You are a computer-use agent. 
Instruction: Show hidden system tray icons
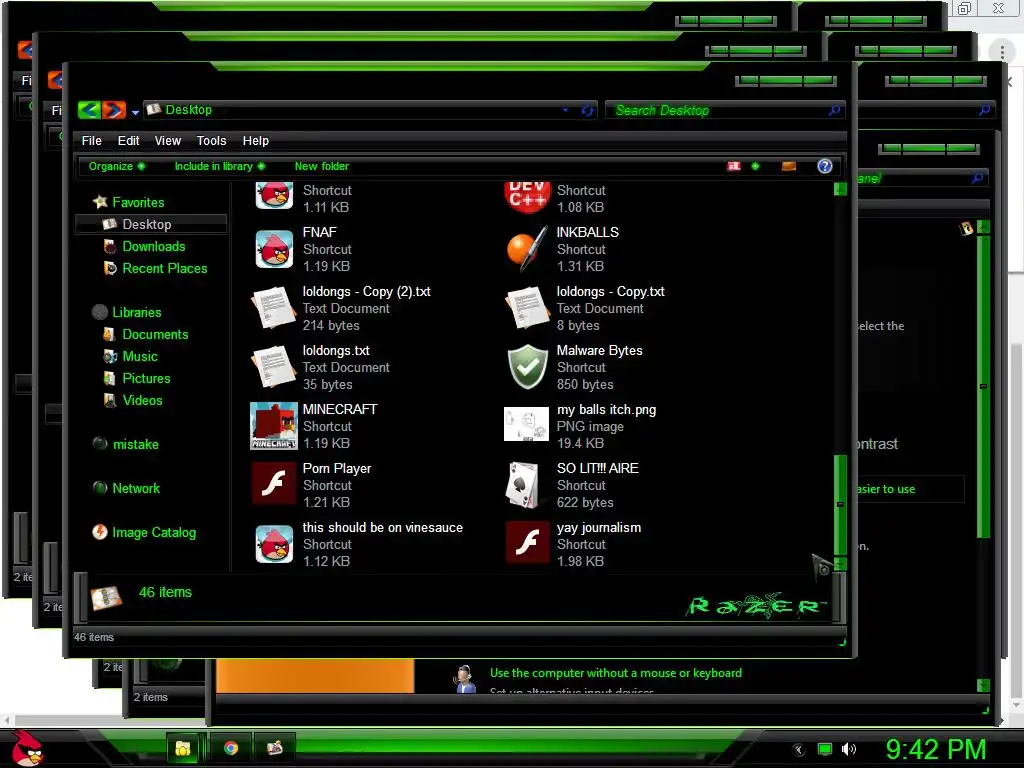click(799, 750)
